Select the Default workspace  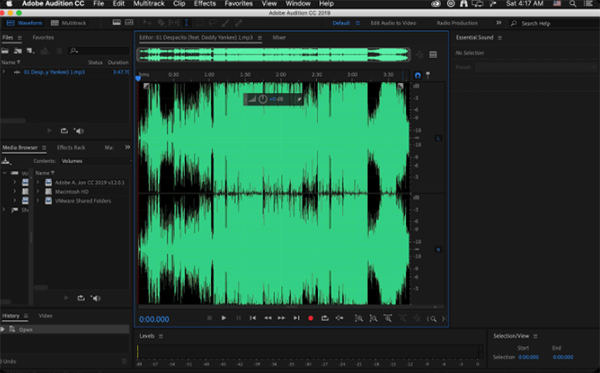click(x=341, y=23)
